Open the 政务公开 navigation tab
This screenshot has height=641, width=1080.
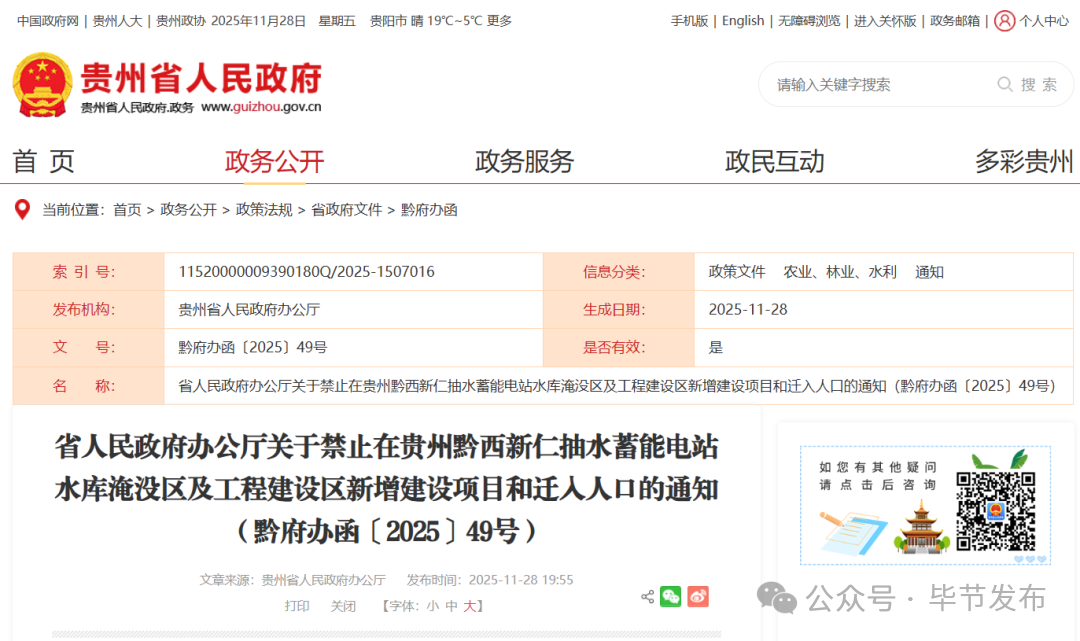tap(274, 161)
